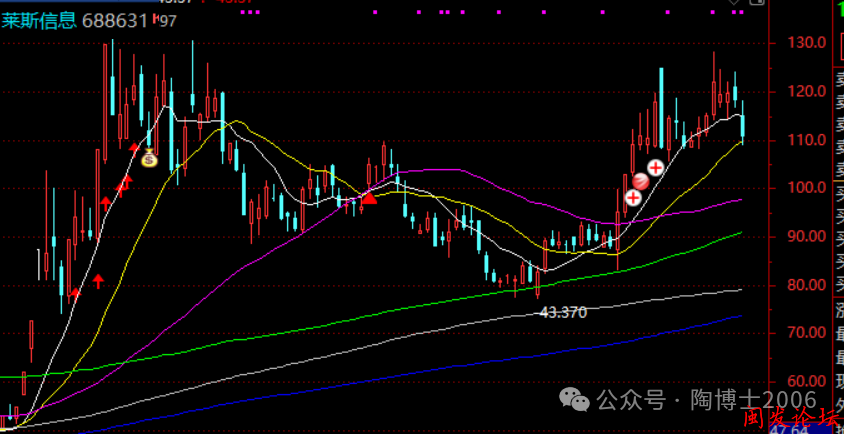Click the 60.00 price axis label
Screen dimensions: 844x434
point(804,381)
